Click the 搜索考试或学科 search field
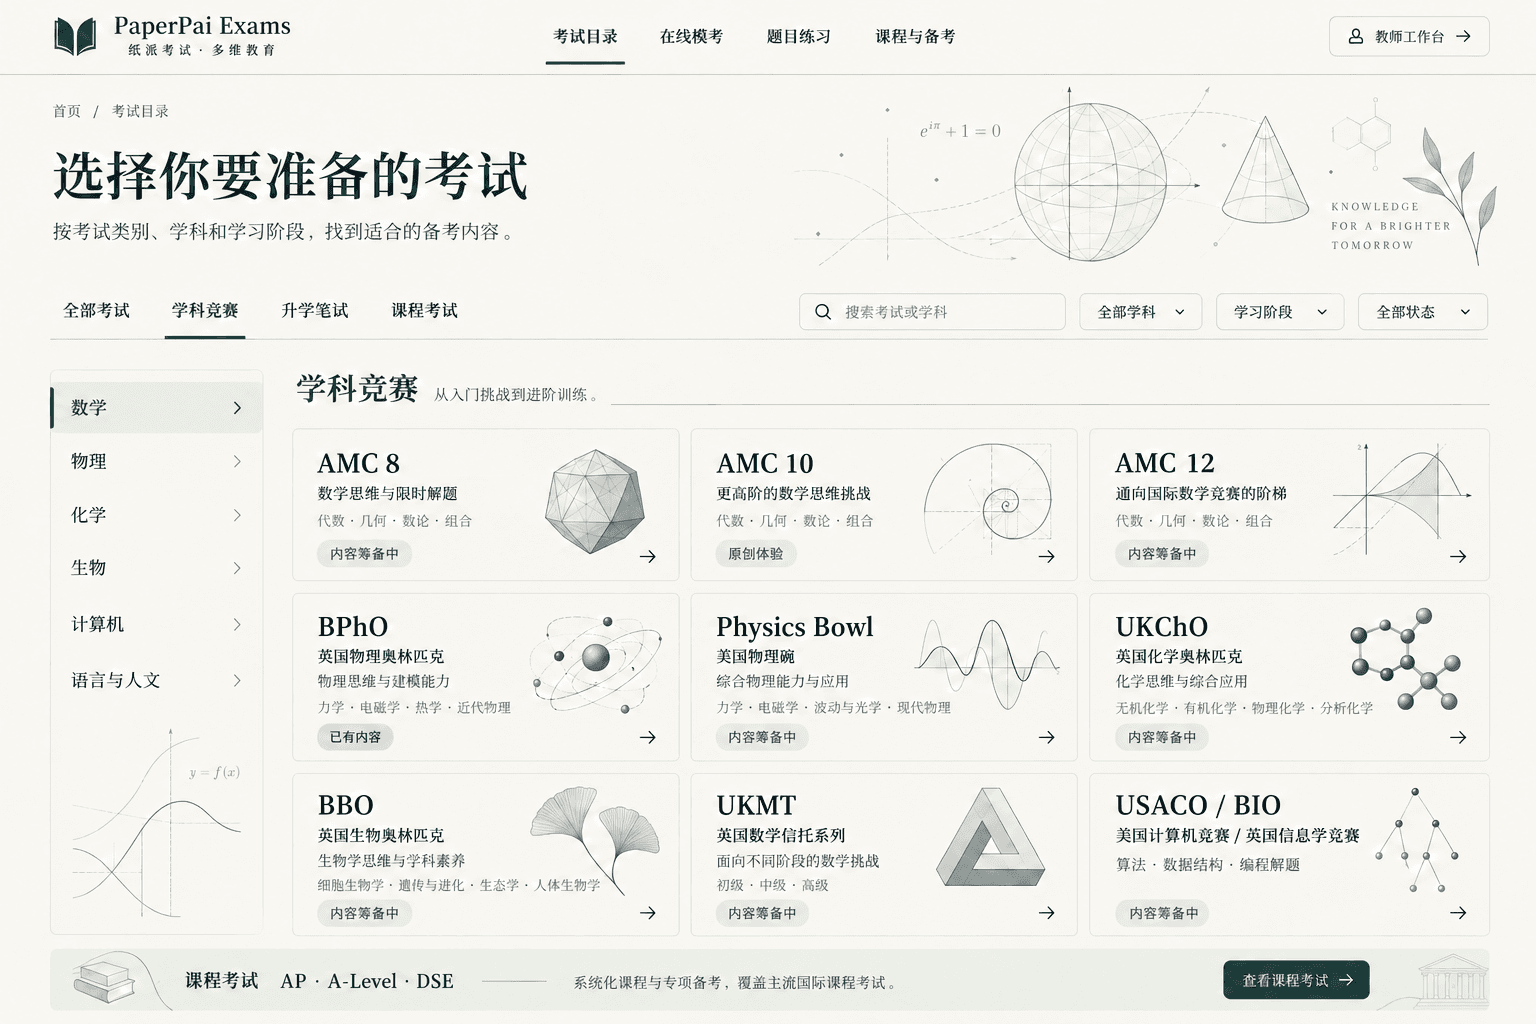Viewport: 1536px width, 1024px height. (932, 312)
